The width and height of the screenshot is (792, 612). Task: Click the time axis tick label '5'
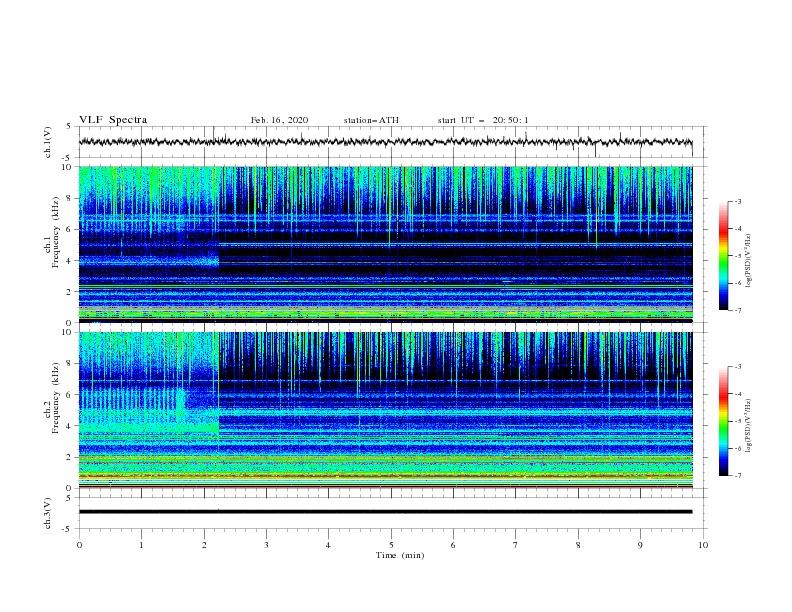click(x=391, y=545)
